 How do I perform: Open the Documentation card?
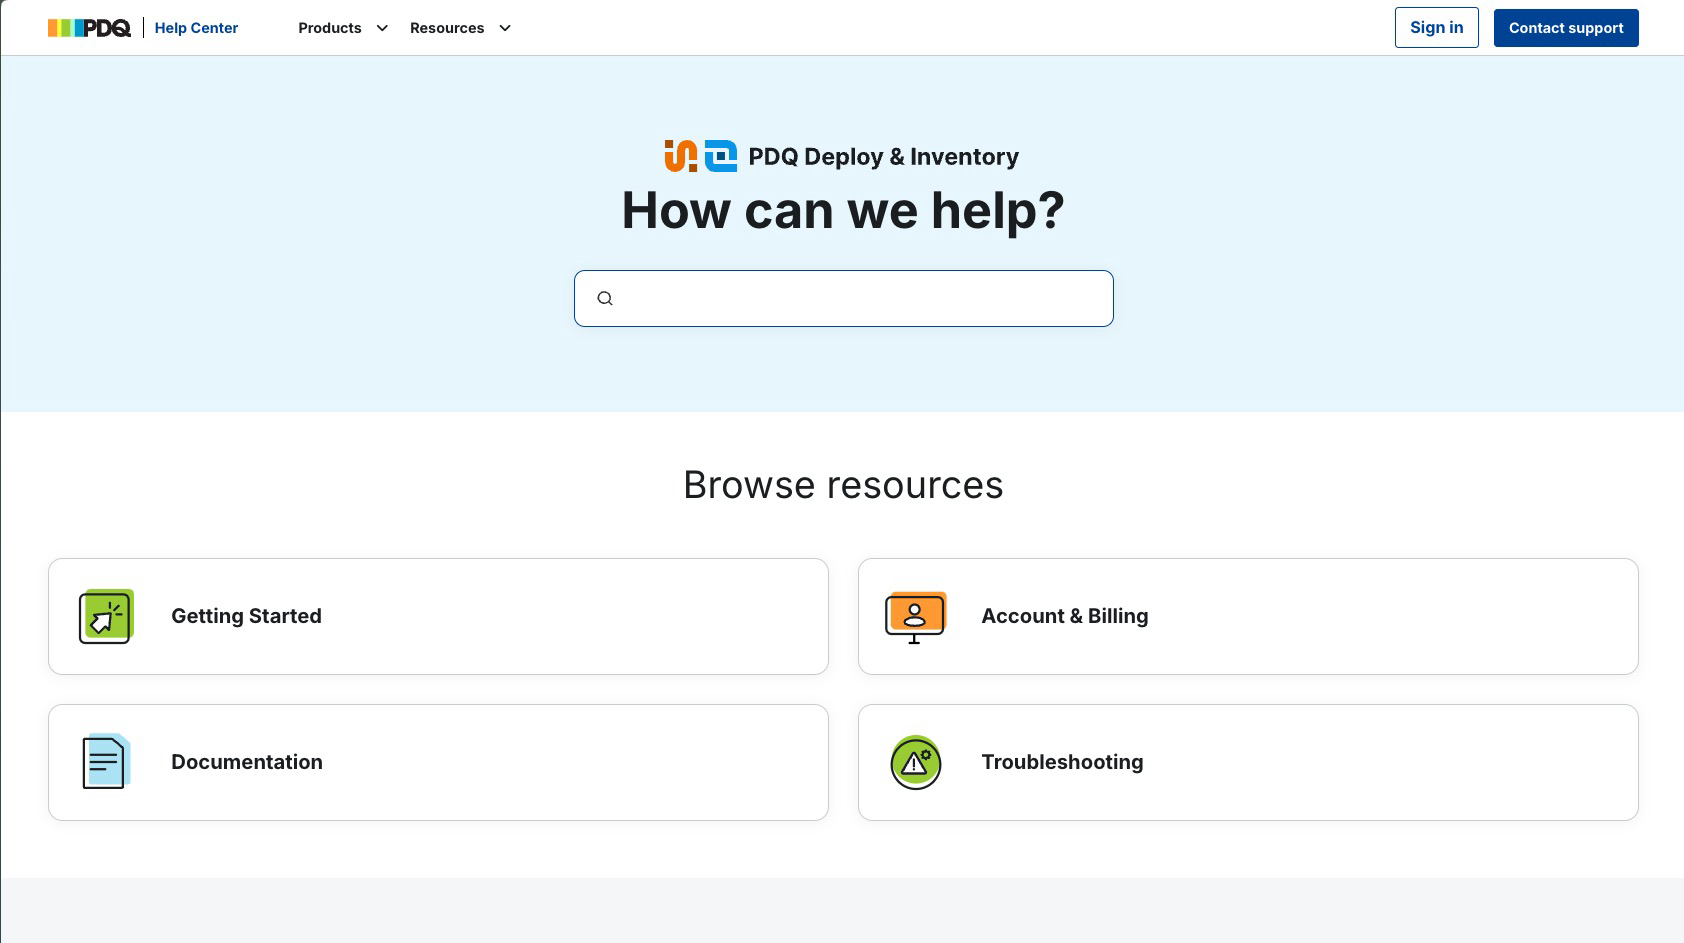pyautogui.click(x=438, y=762)
